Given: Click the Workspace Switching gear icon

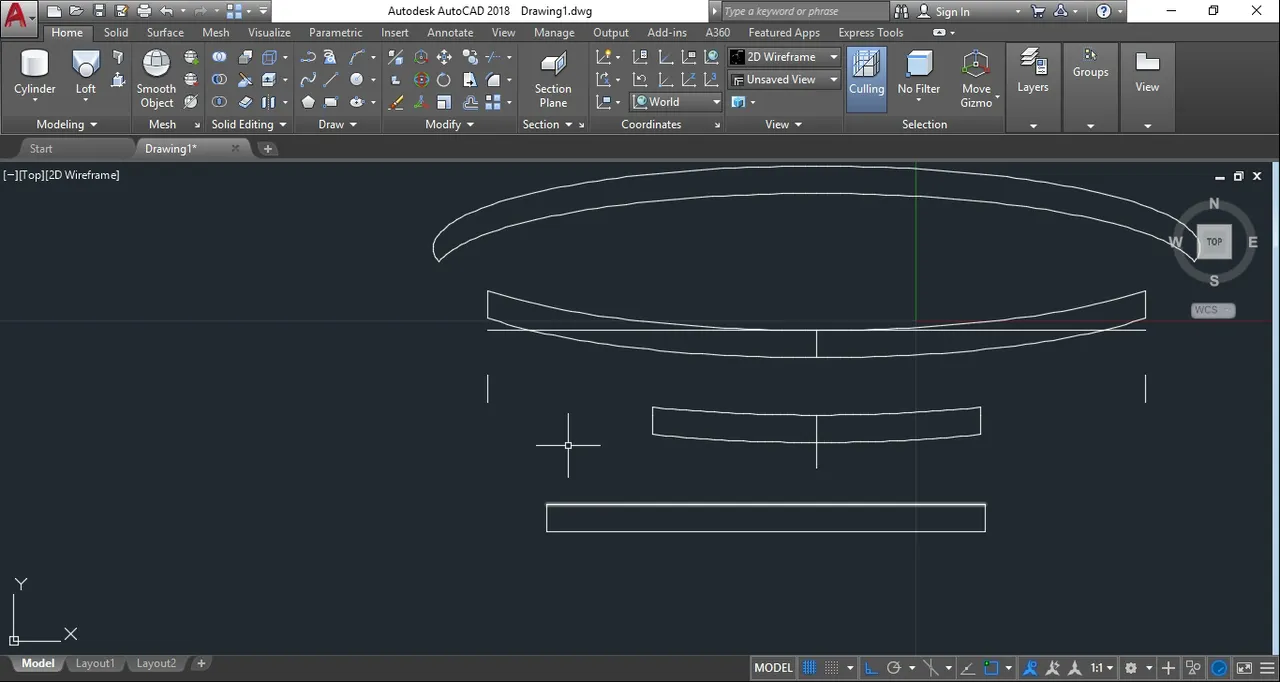Looking at the screenshot, I should [1131, 668].
